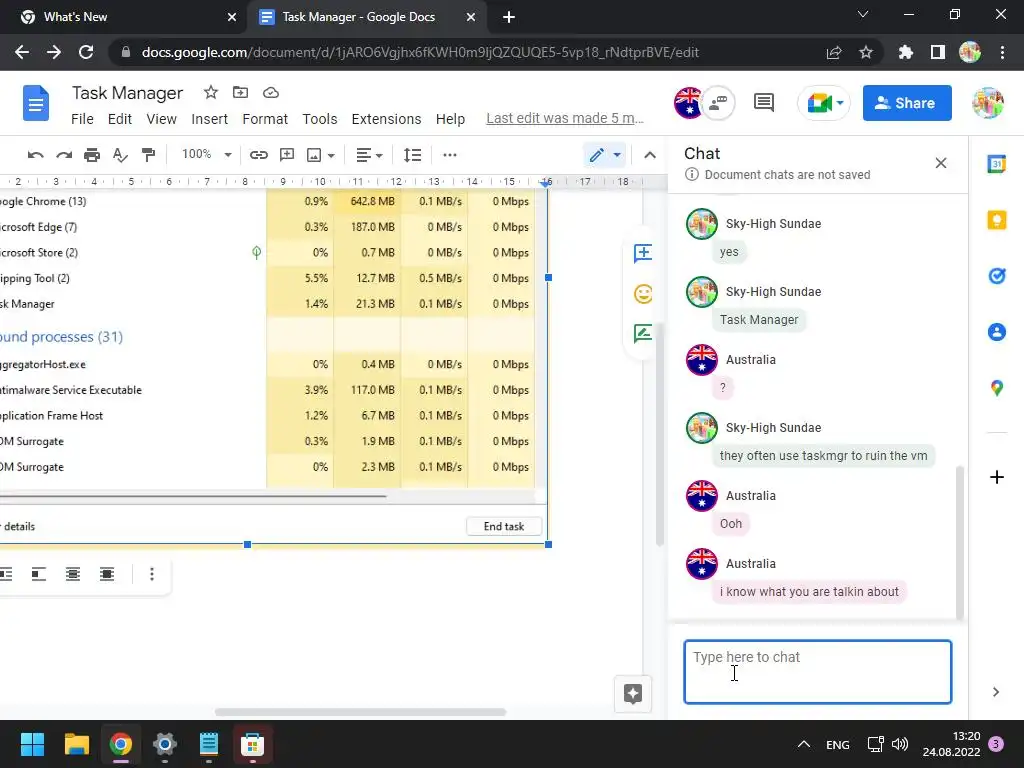1024x768 pixels.
Task: Open the Google account avatar
Action: click(x=987, y=103)
